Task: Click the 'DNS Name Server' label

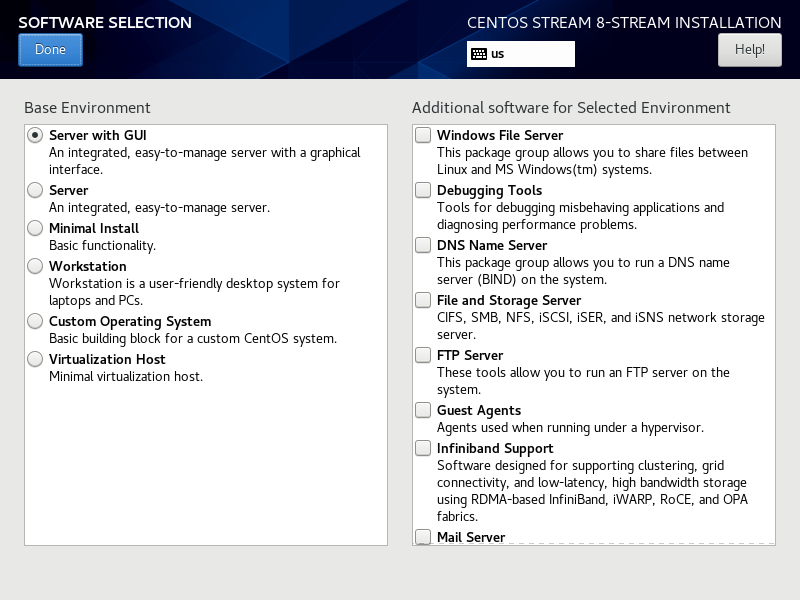Action: pos(492,245)
